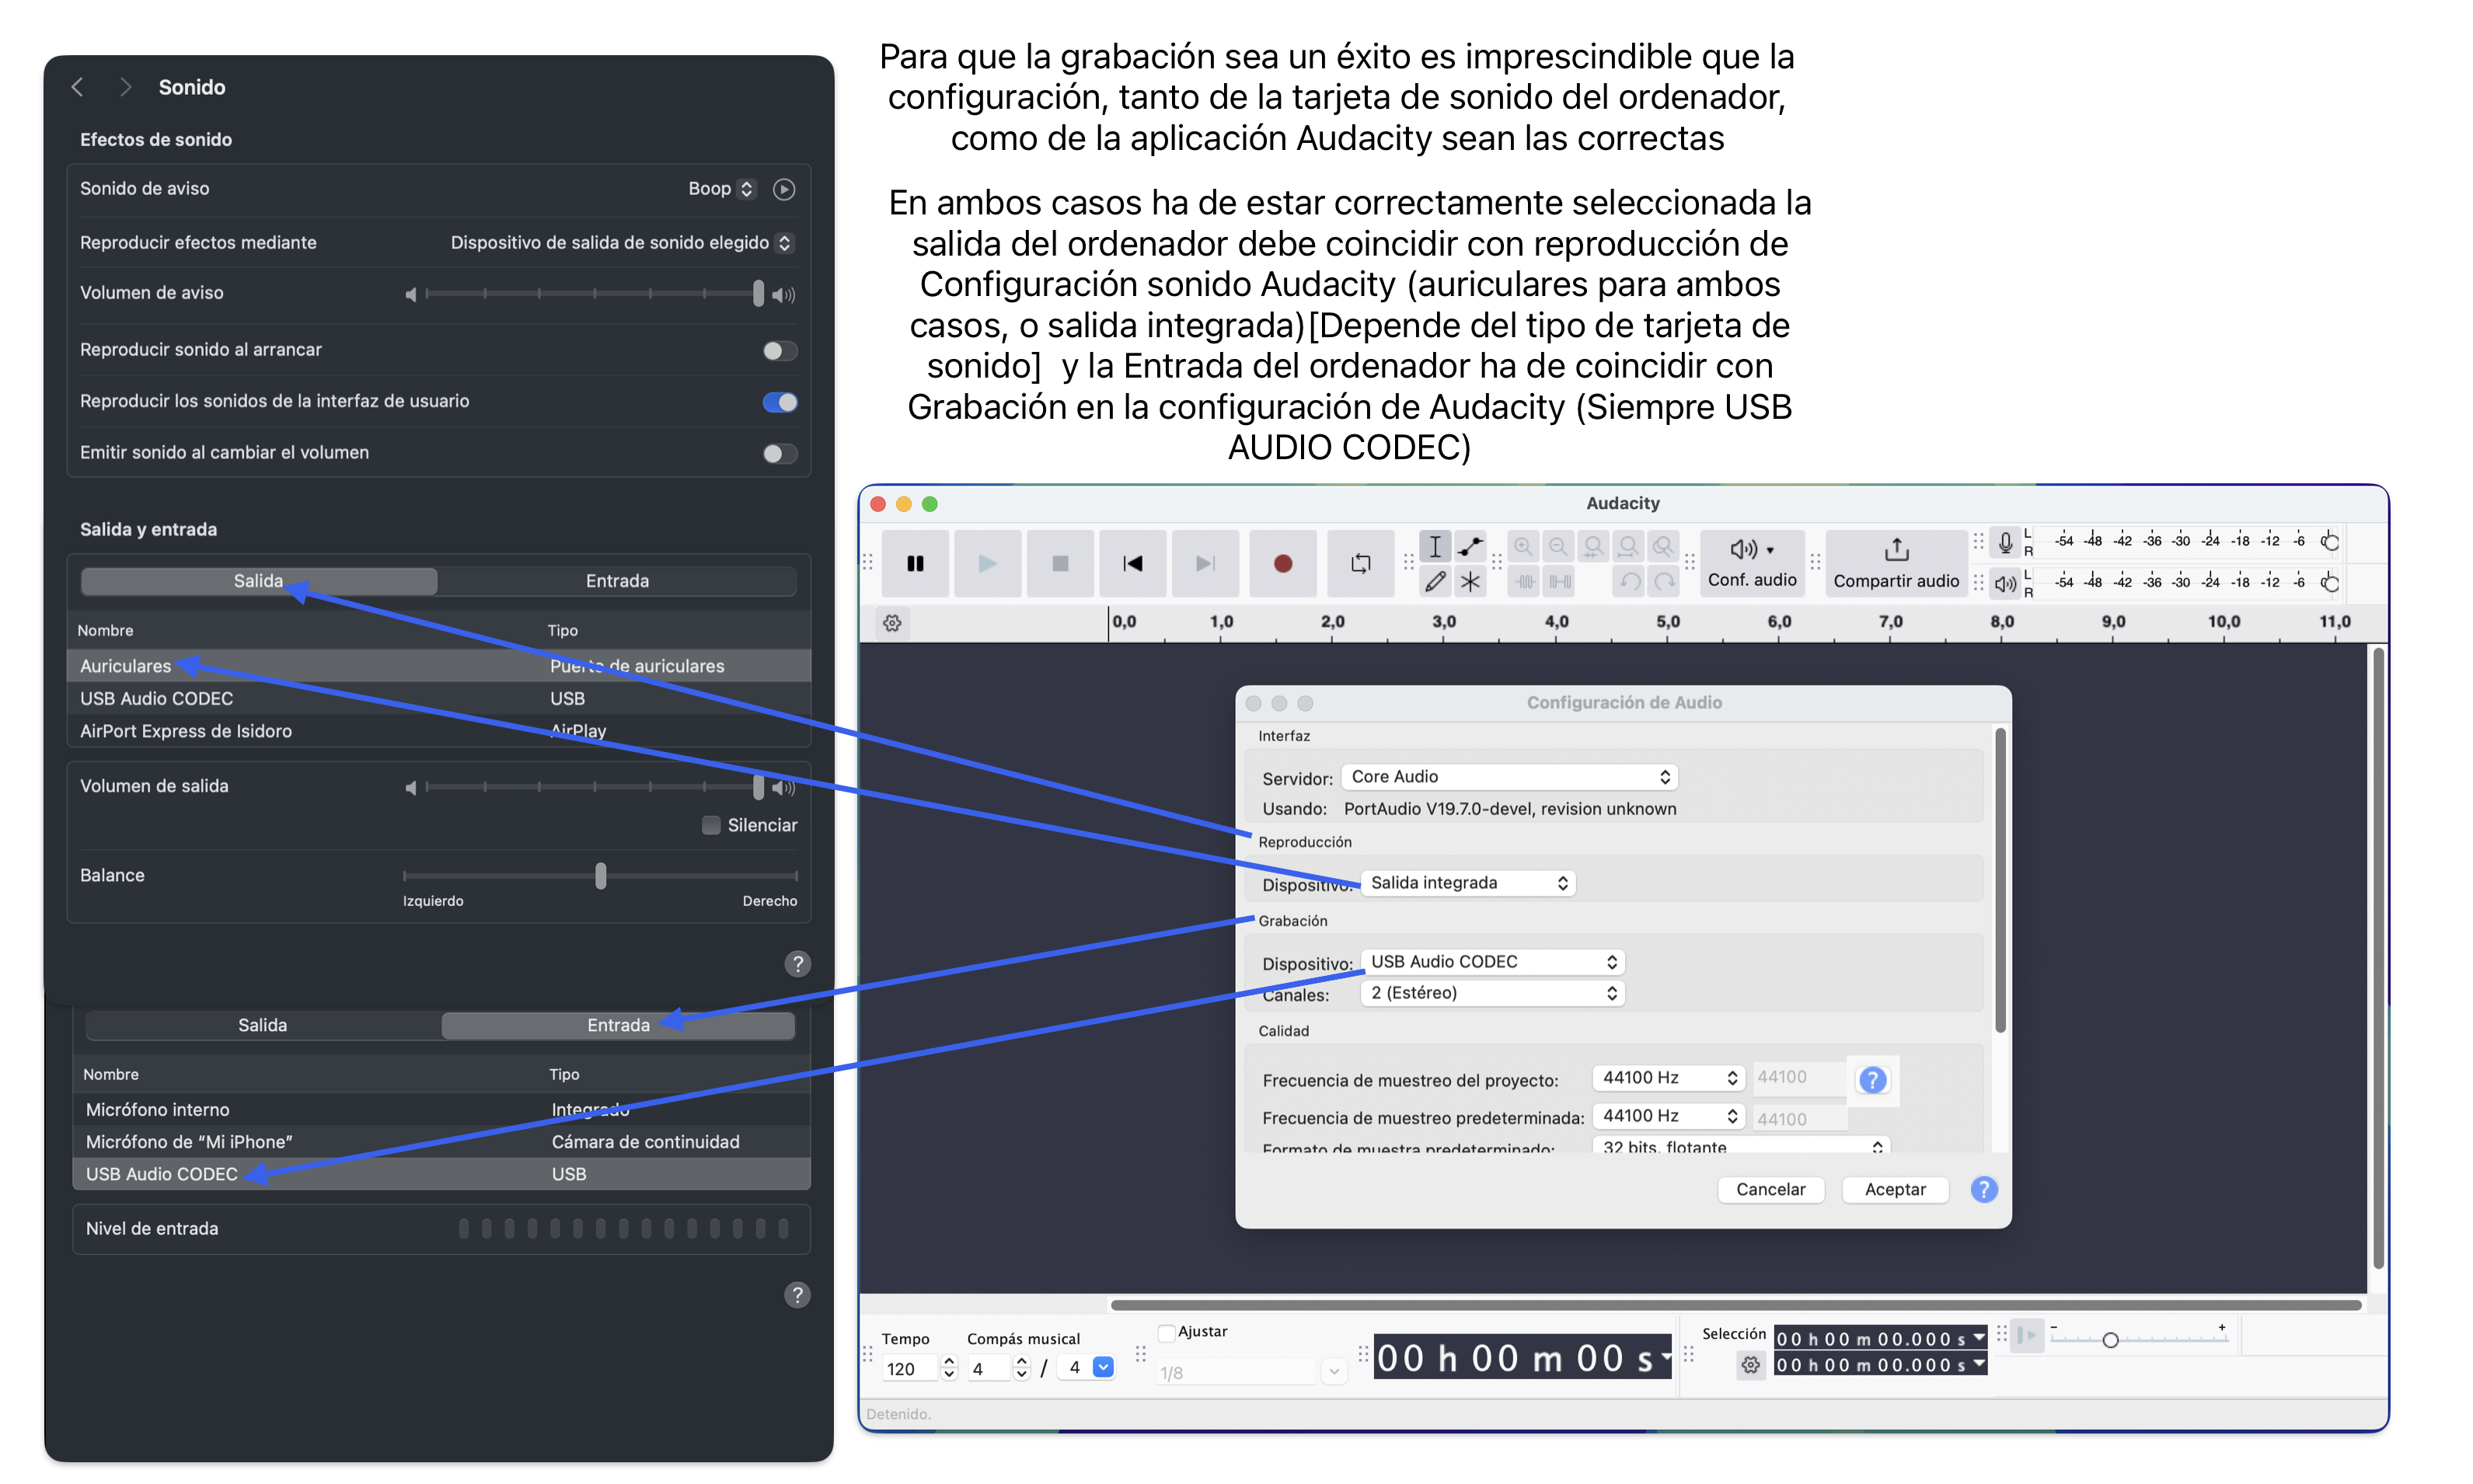Open Reproducción device Salida integrada dropdown
Screen dimensions: 2473x1484
[x=1467, y=883]
